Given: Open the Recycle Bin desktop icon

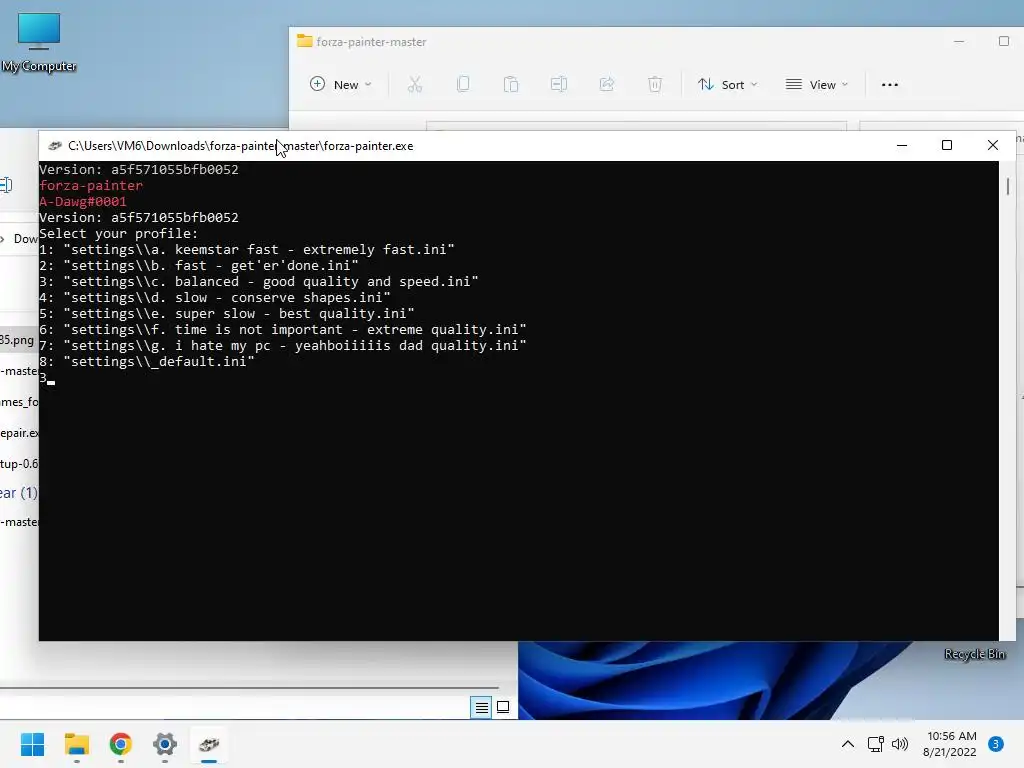Looking at the screenshot, I should pyautogui.click(x=974, y=654).
